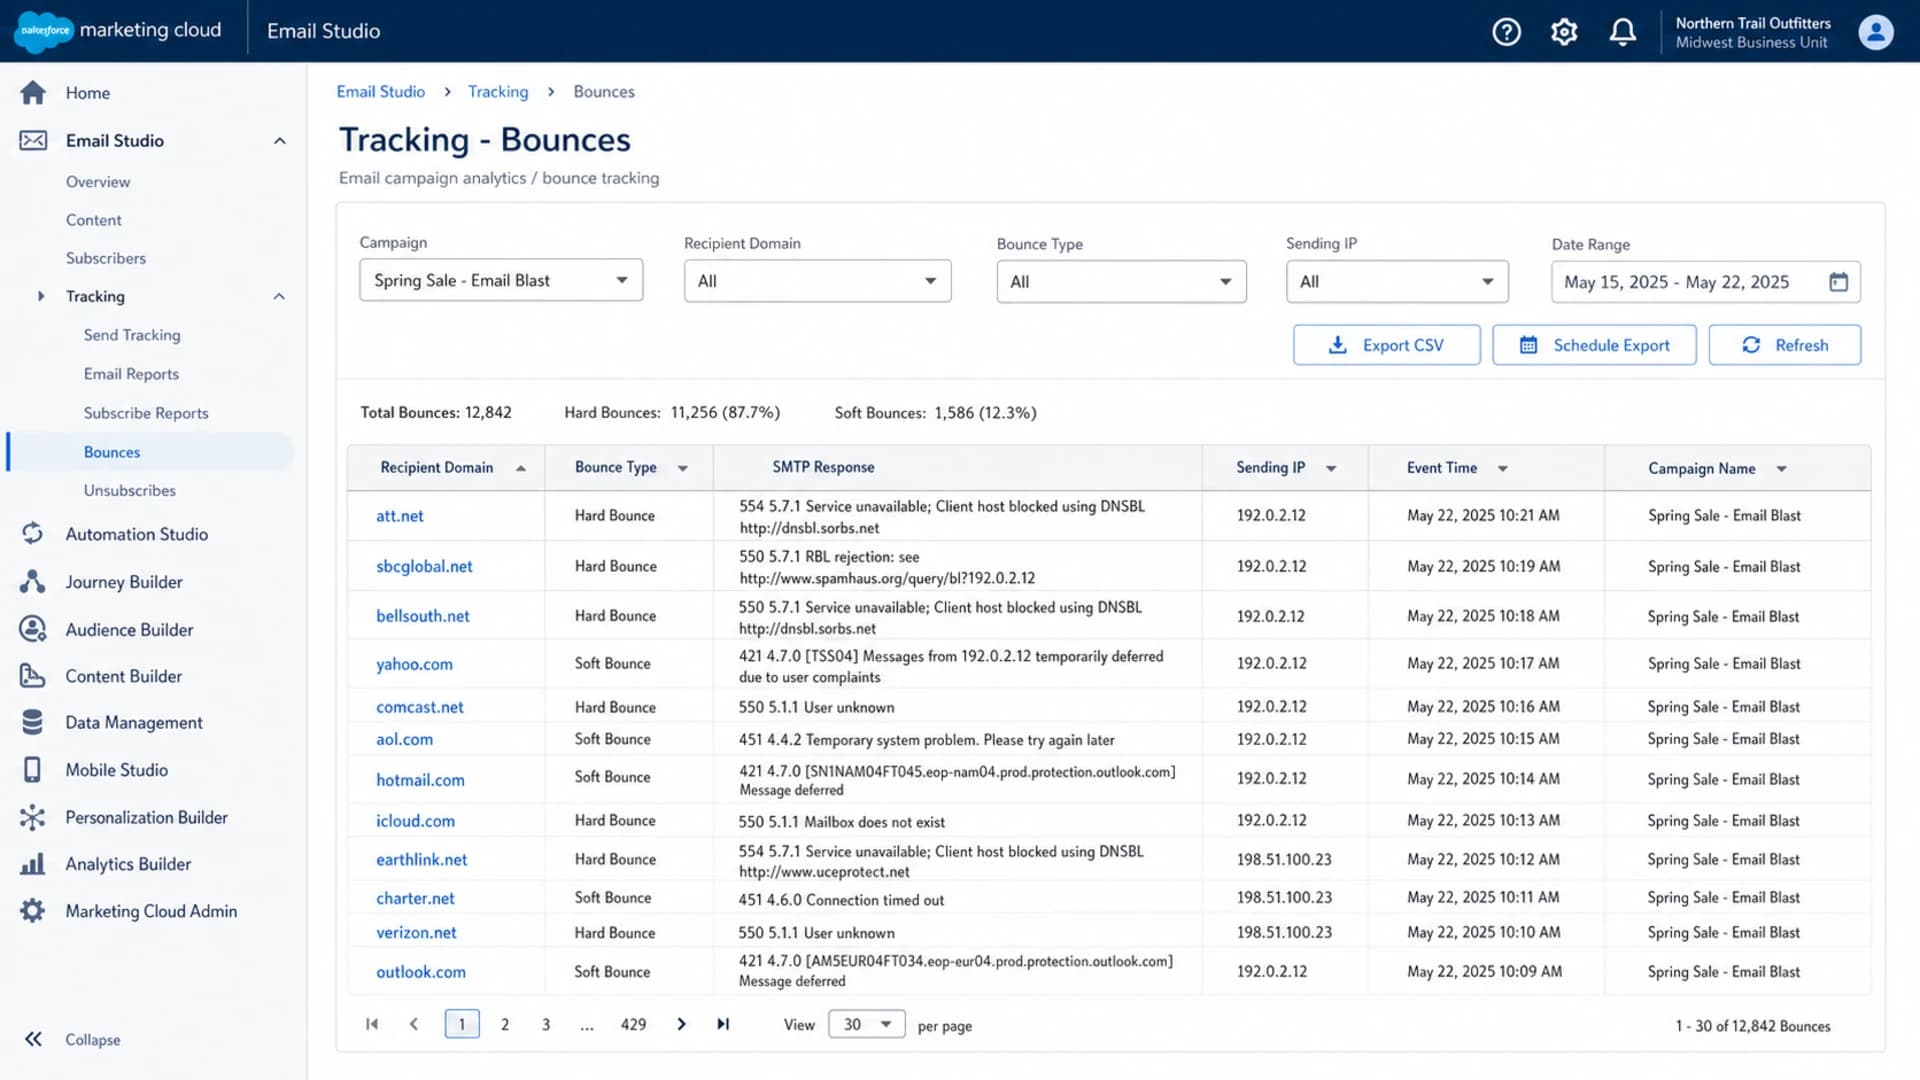Click the Refresh button
Viewport: 1920px width, 1080px height.
(1784, 345)
